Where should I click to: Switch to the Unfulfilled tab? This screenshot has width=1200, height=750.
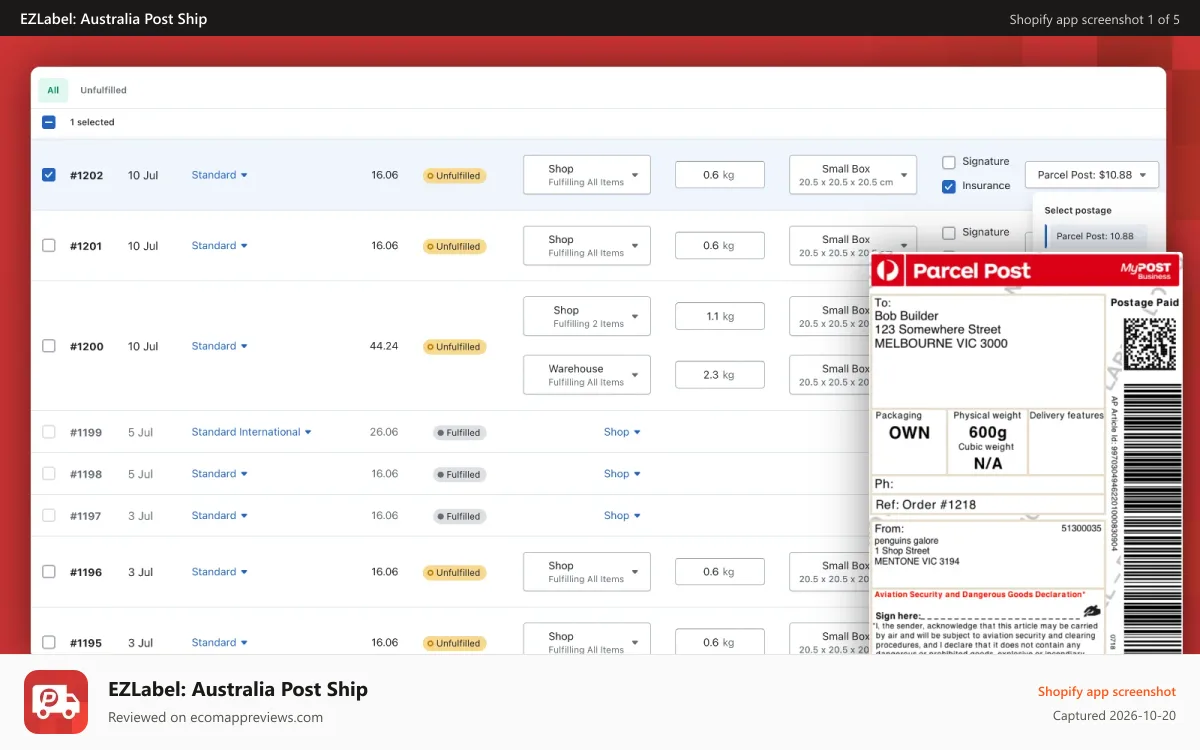coord(104,90)
